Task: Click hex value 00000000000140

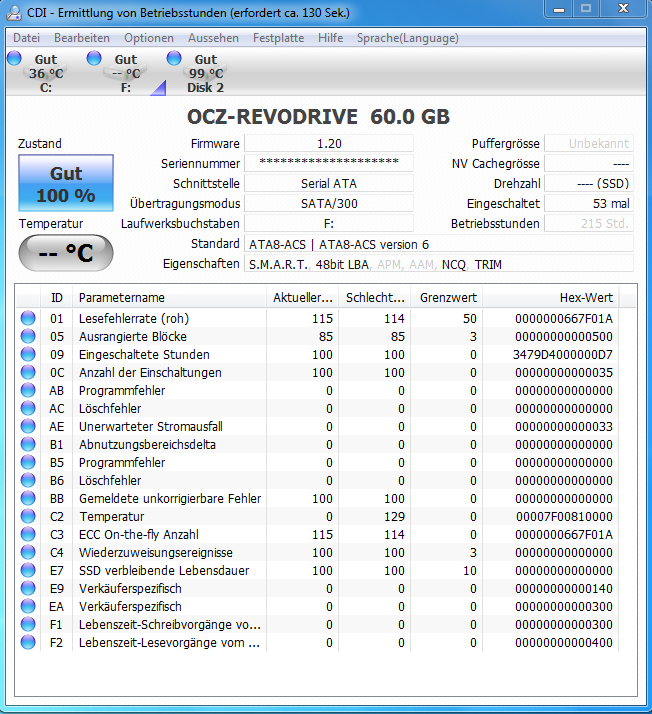Action: (564, 588)
